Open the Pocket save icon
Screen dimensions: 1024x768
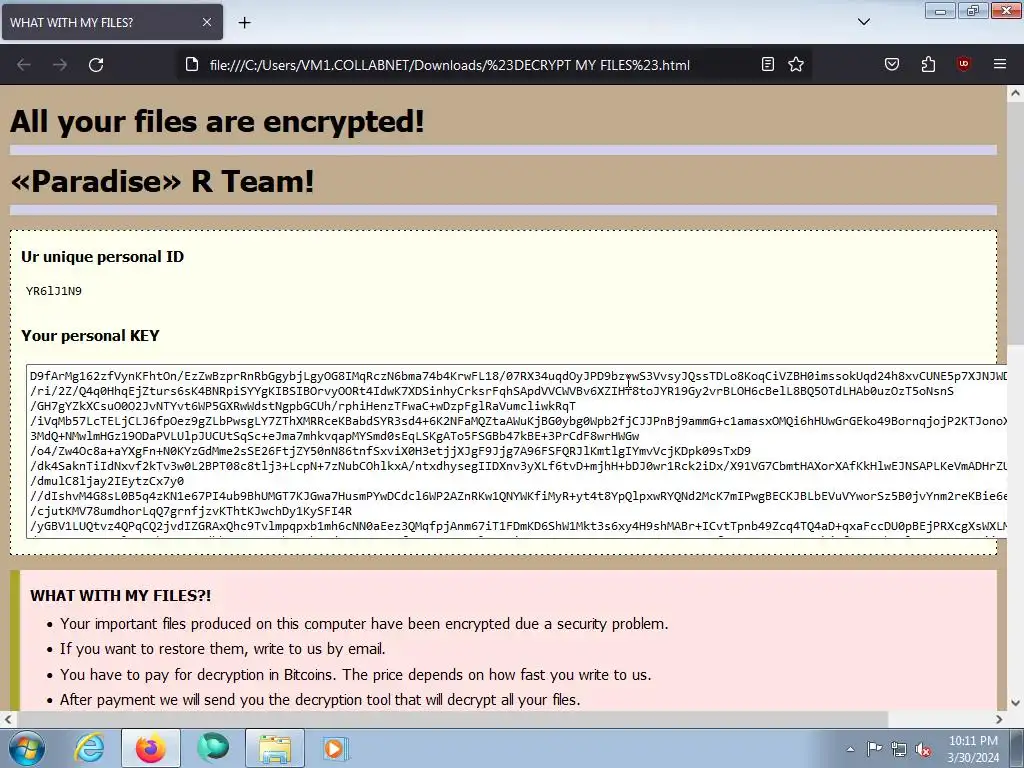coord(891,64)
